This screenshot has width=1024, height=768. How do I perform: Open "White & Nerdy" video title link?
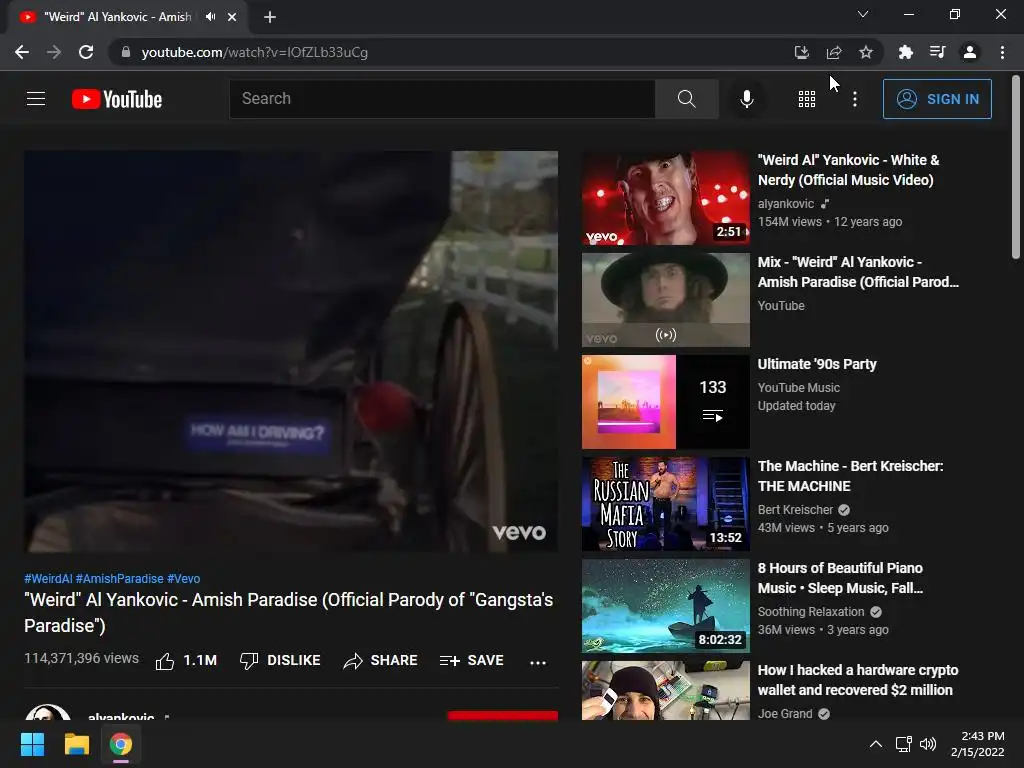[848, 170]
